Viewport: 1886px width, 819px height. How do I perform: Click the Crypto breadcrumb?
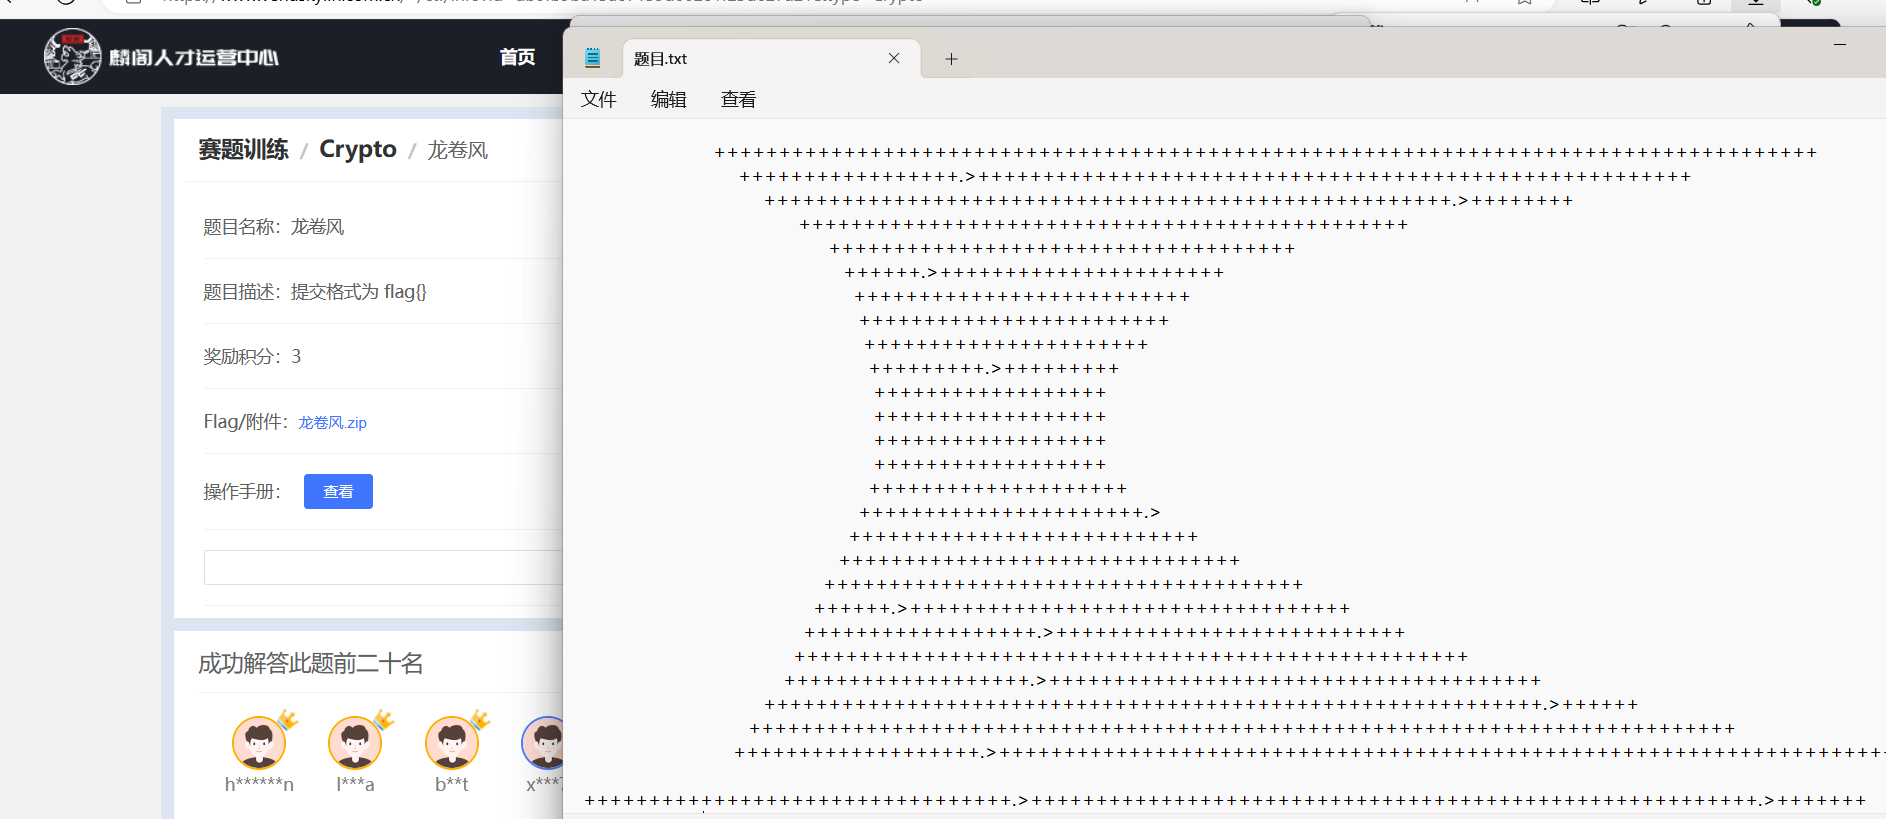(358, 149)
